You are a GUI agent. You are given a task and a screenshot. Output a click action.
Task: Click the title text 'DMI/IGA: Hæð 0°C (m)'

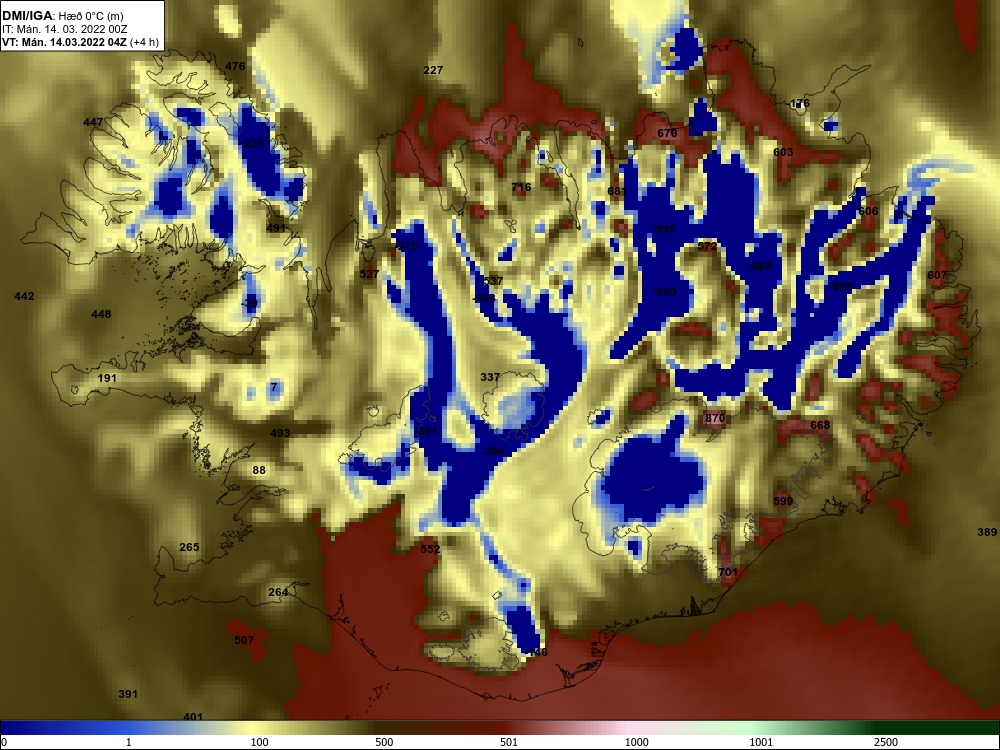tap(62, 16)
